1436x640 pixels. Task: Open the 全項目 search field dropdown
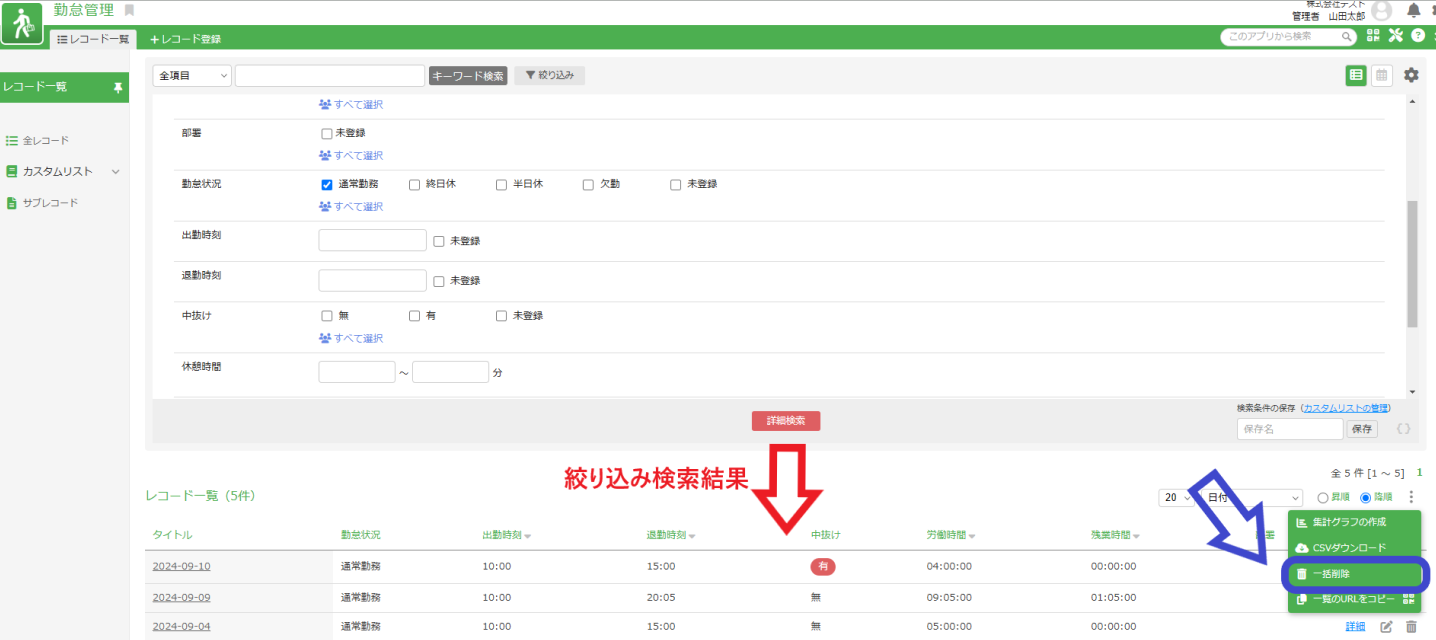192,76
